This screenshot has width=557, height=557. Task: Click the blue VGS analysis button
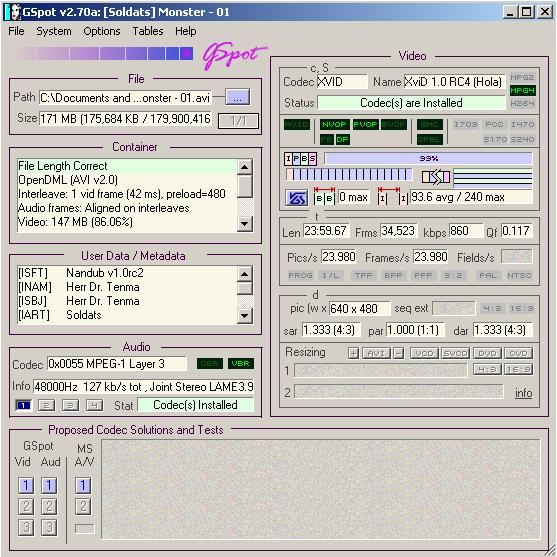coord(297,198)
